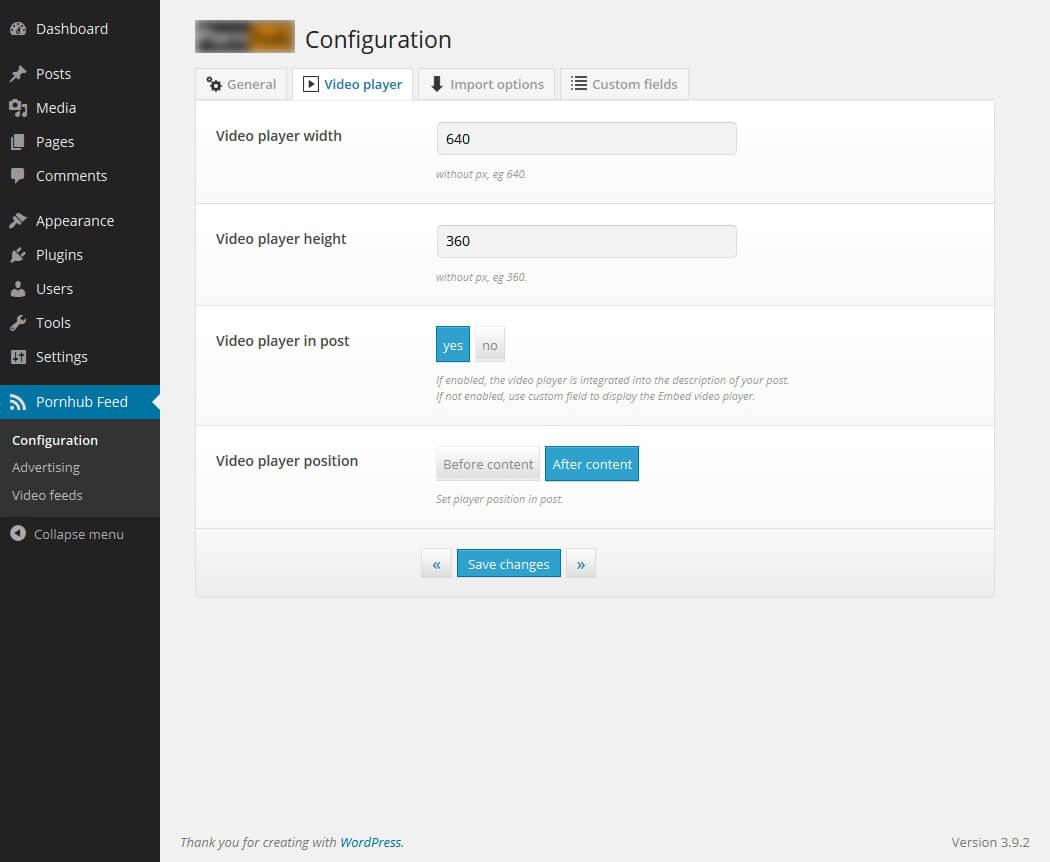Click the list icon on Custom fields tab
The height and width of the screenshot is (862, 1050).
(x=579, y=84)
